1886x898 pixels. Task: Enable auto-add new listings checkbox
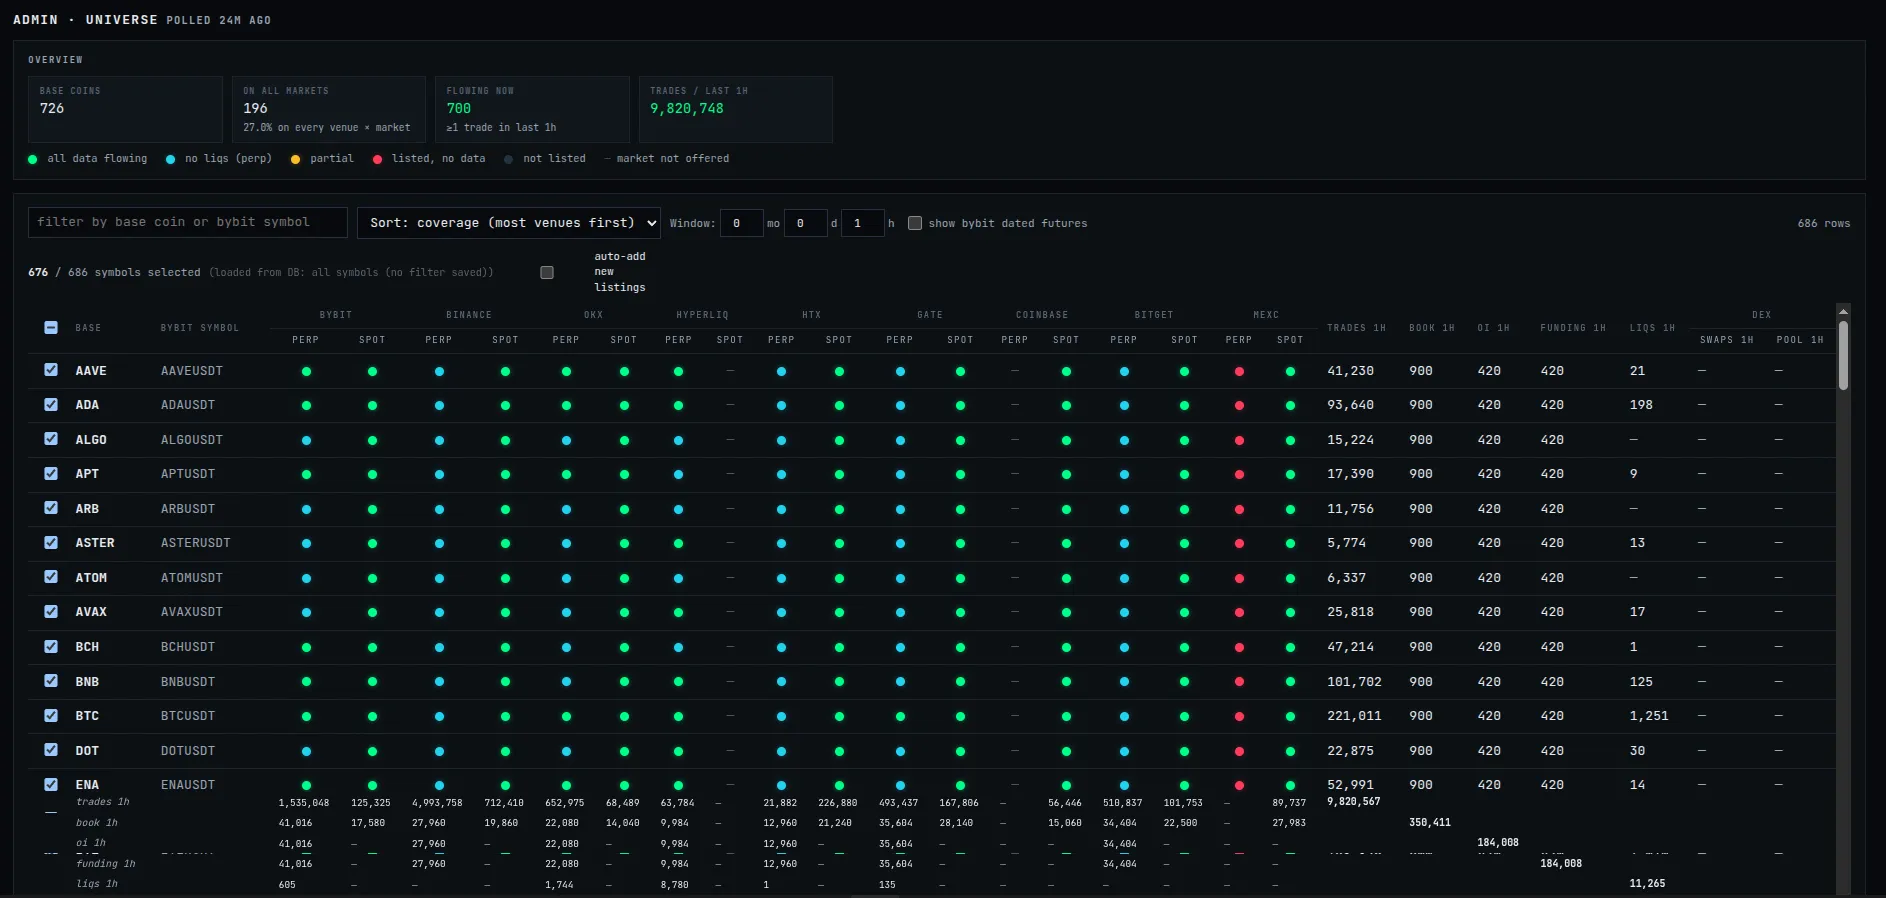point(547,272)
